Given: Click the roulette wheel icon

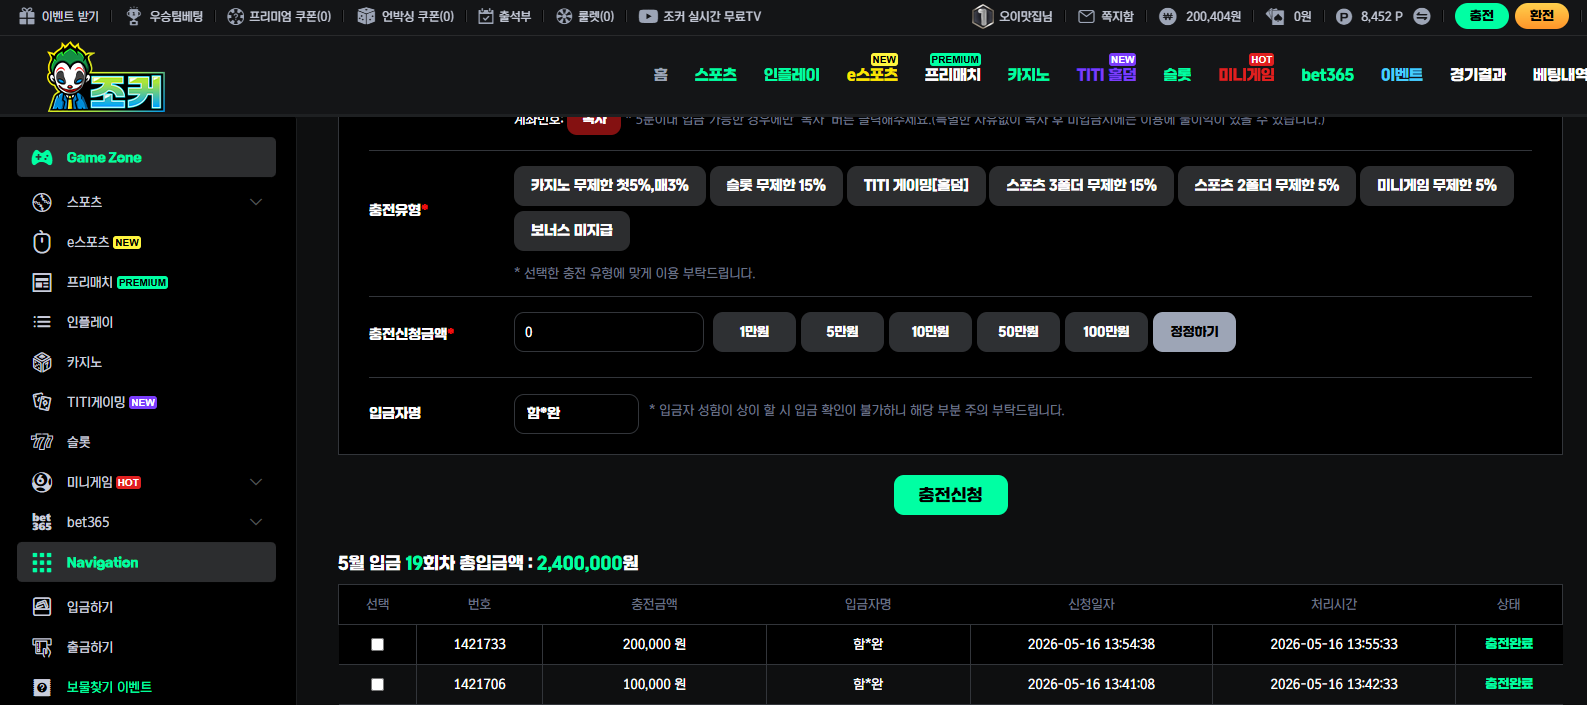Looking at the screenshot, I should click(x=564, y=16).
